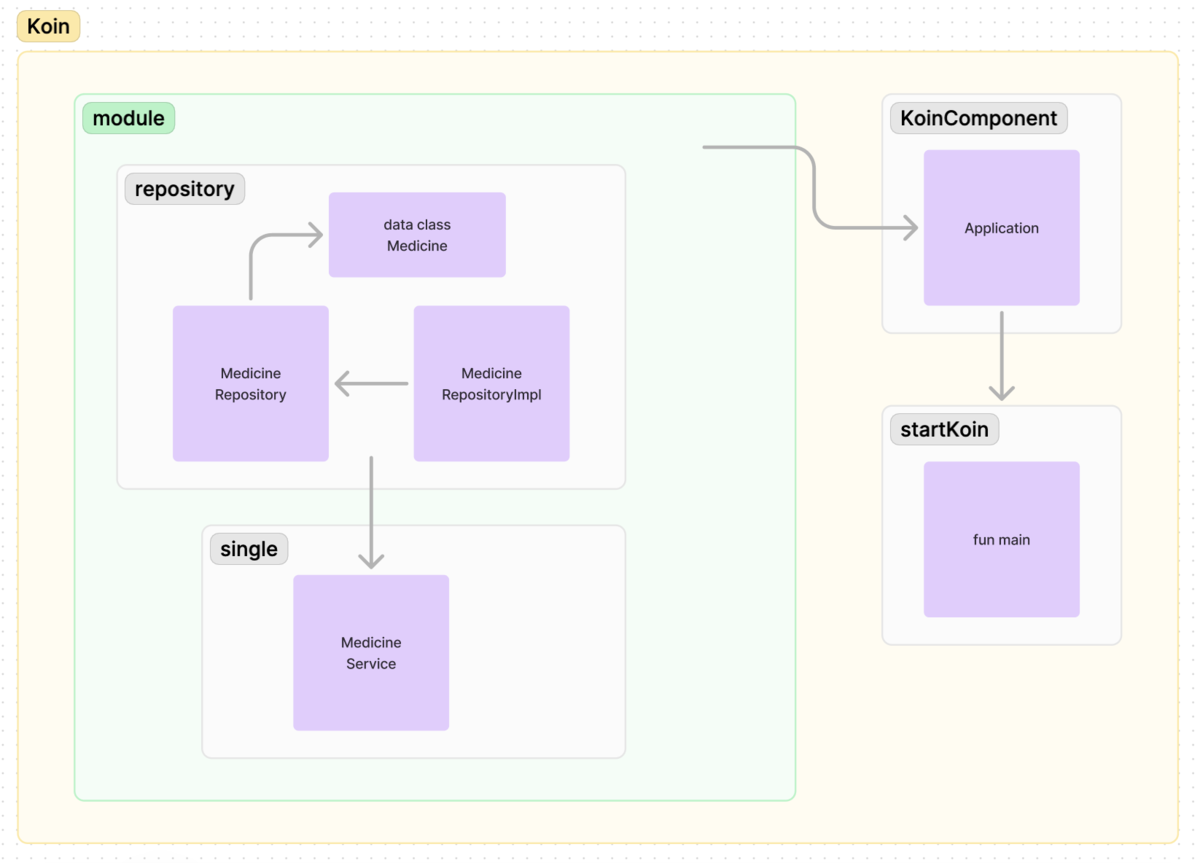Click the Medicine Repository box
This screenshot has width=1200, height=863.
250,383
